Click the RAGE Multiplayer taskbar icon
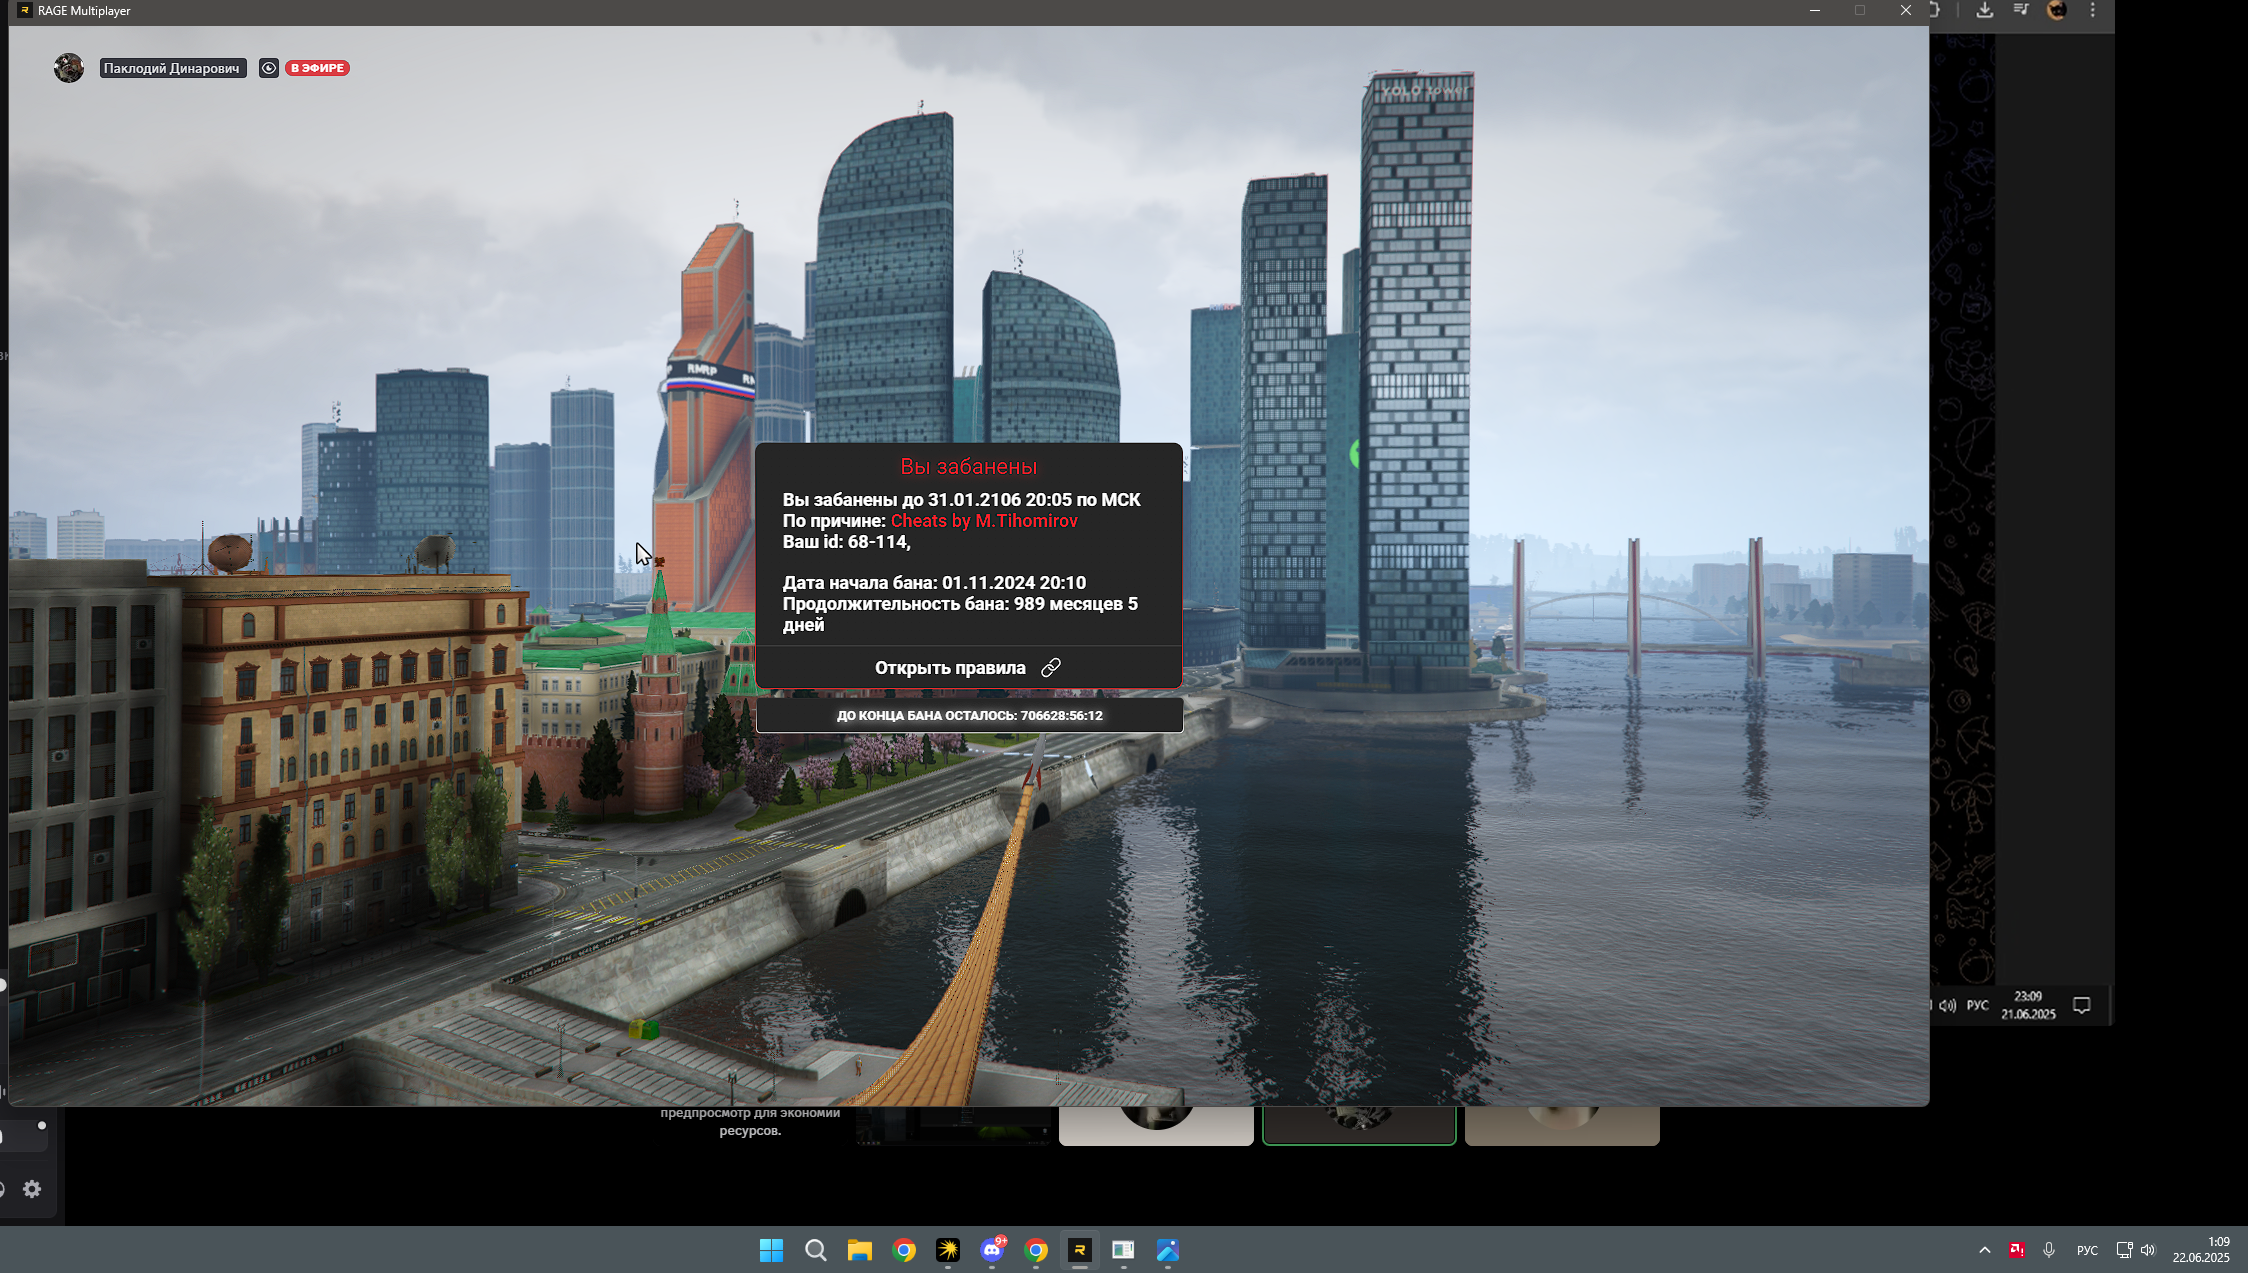 1079,1250
